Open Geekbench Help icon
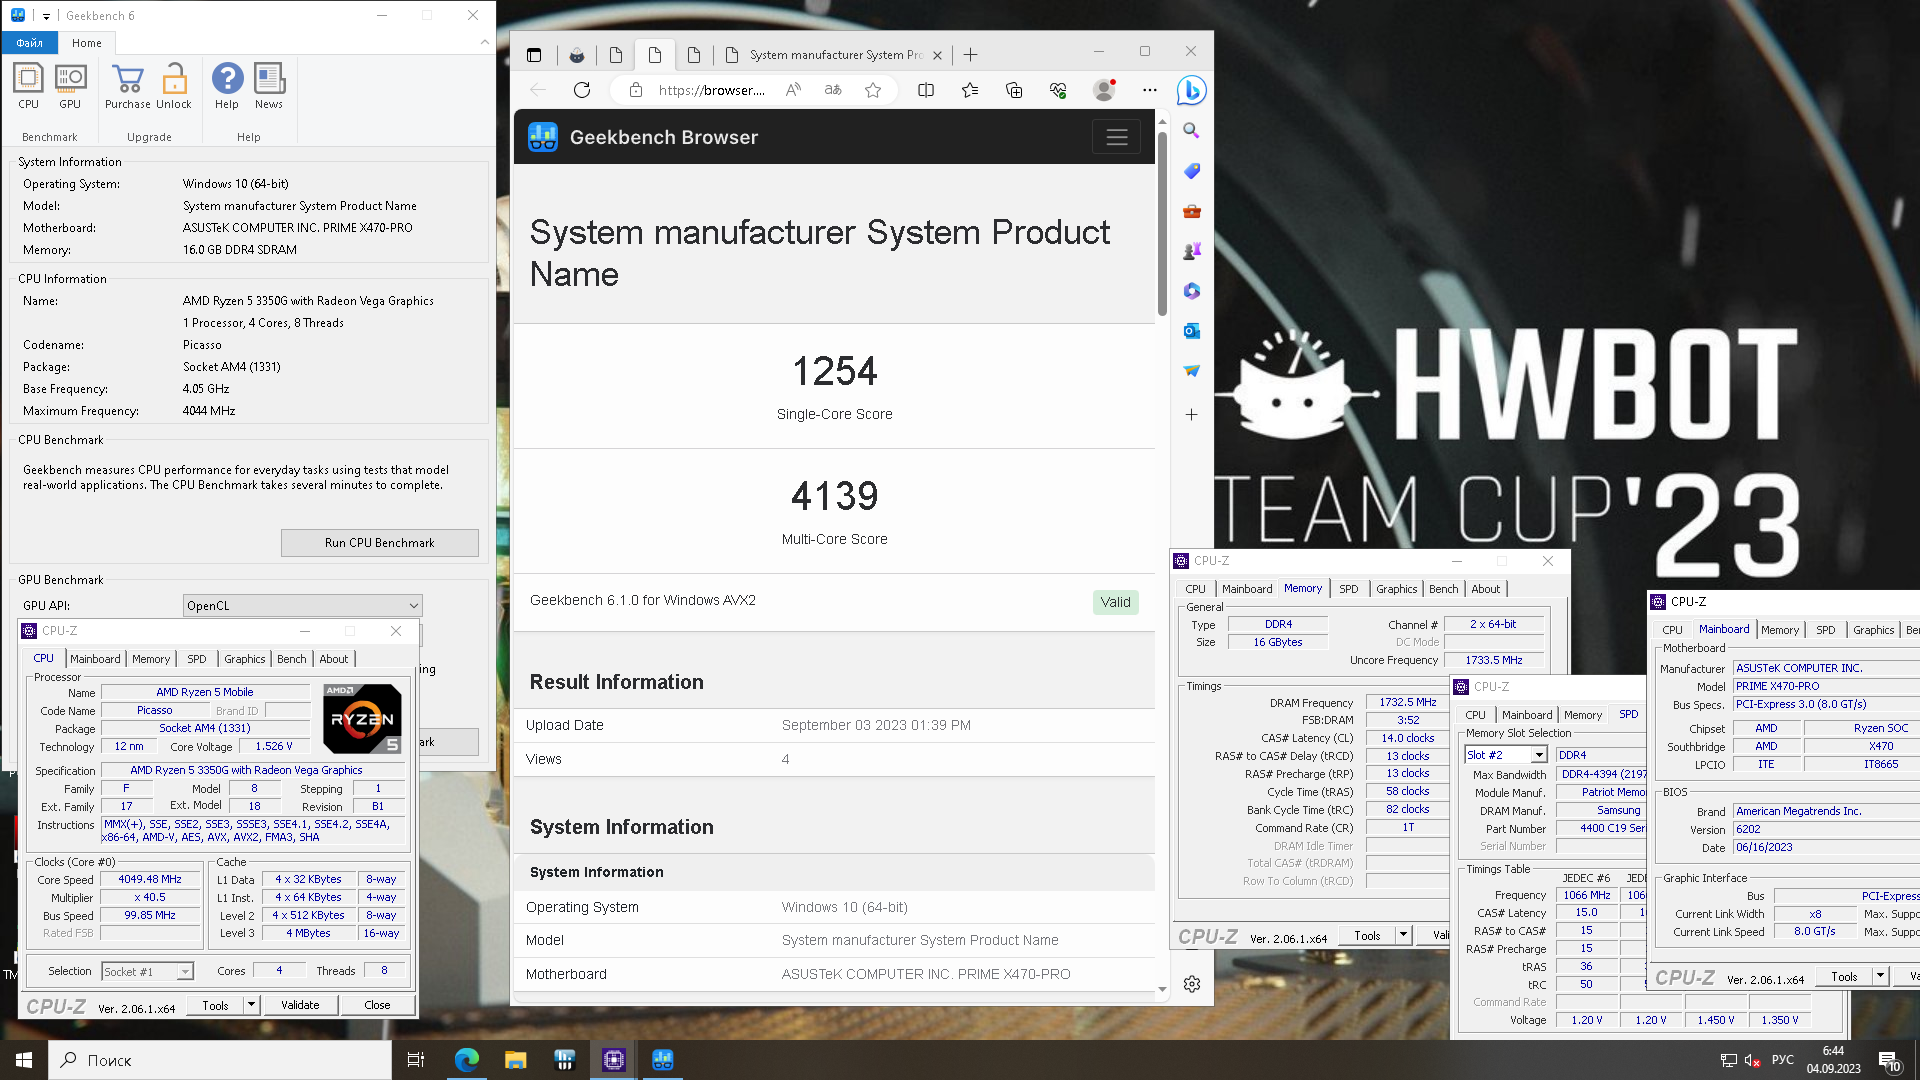The width and height of the screenshot is (1920, 1080). tap(227, 86)
